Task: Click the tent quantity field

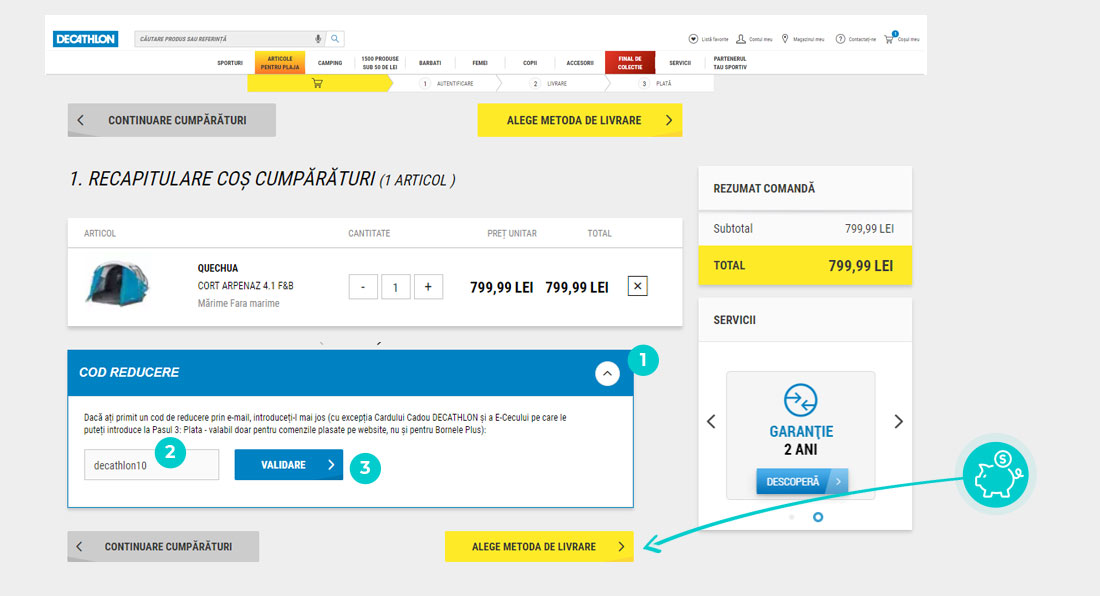Action: 396,287
